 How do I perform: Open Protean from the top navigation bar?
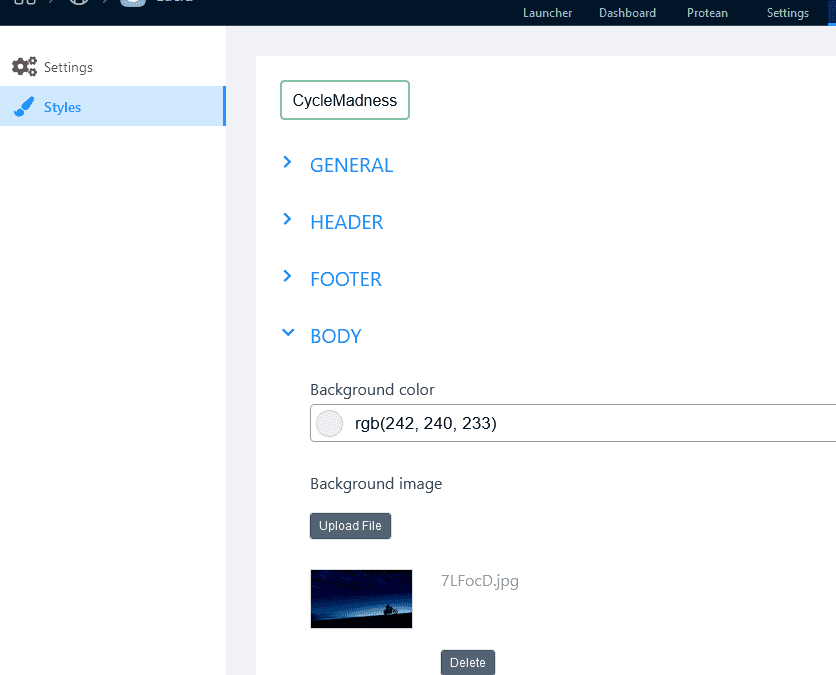pyautogui.click(x=707, y=13)
